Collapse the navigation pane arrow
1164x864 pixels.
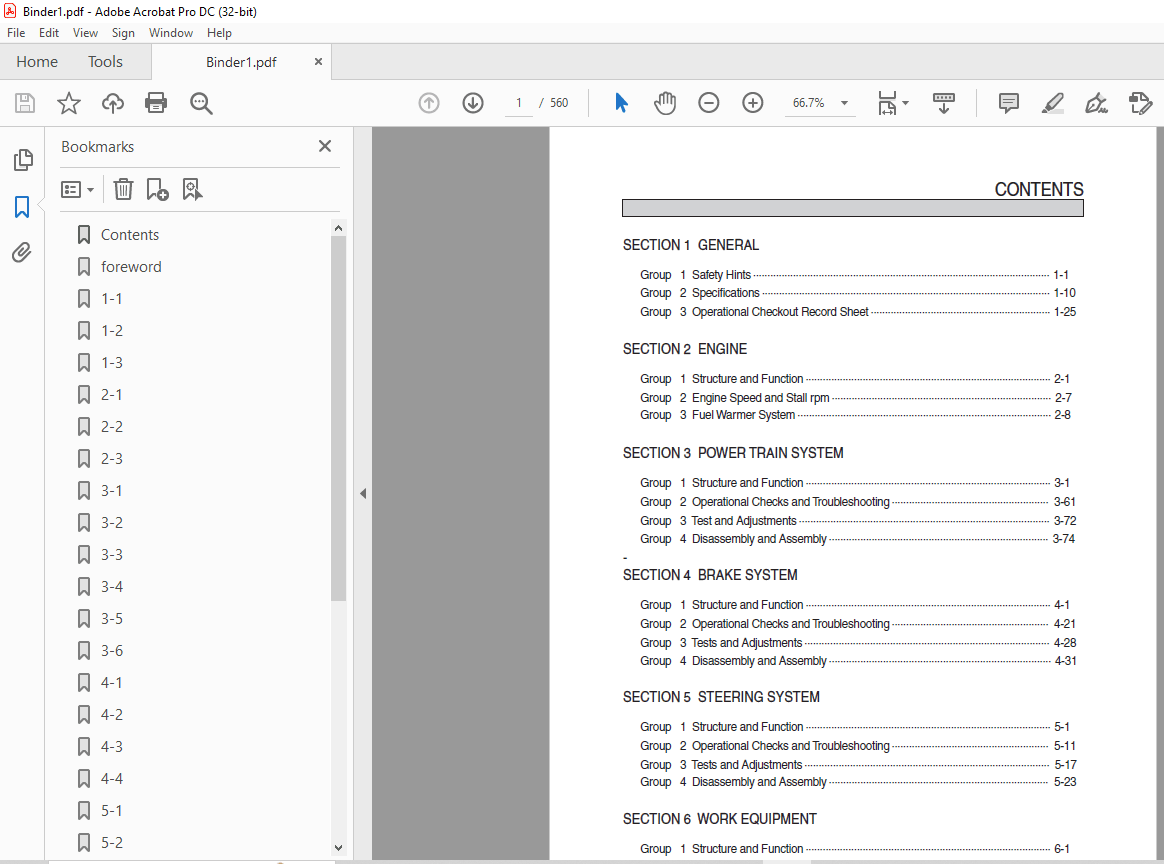363,494
